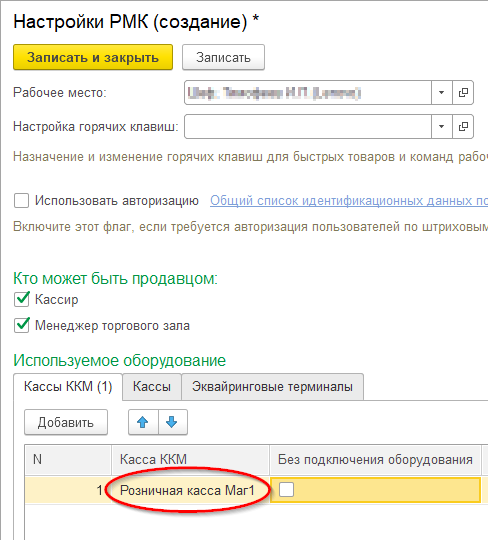Switch to the Эквайринговые терминалы tab
The height and width of the screenshot is (540, 488).
(x=272, y=387)
